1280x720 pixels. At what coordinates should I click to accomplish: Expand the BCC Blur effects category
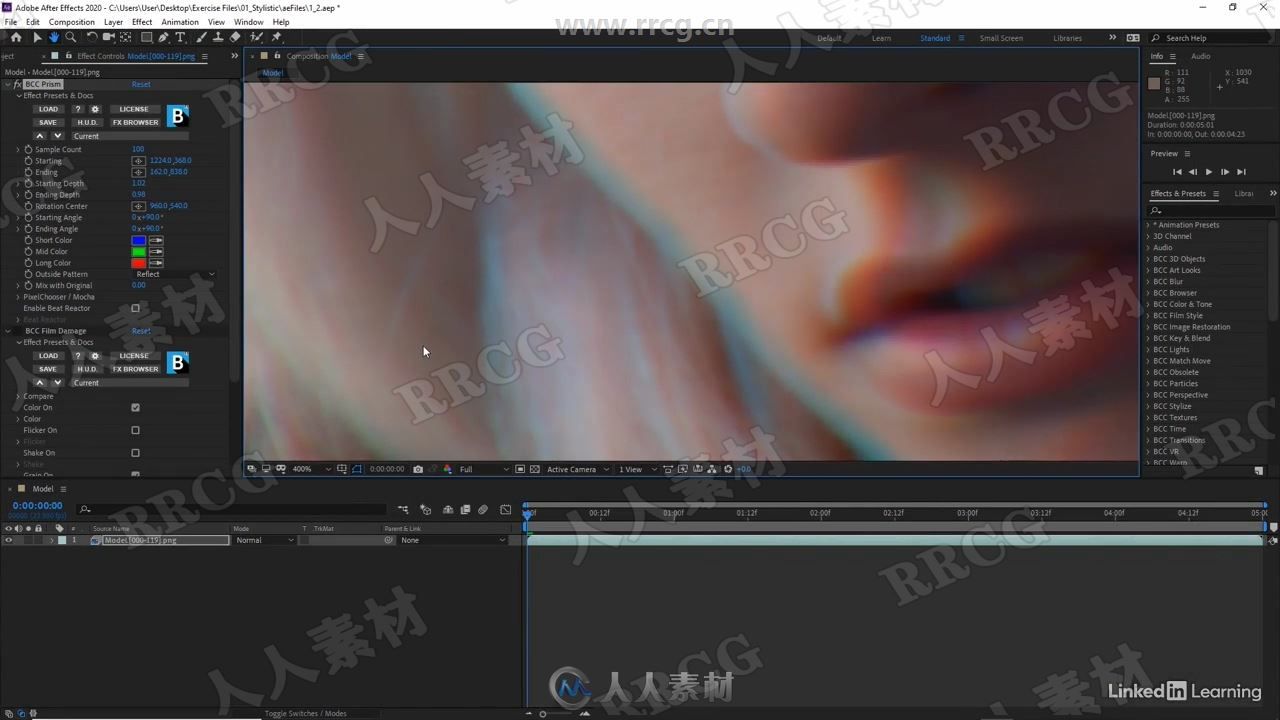(1148, 281)
